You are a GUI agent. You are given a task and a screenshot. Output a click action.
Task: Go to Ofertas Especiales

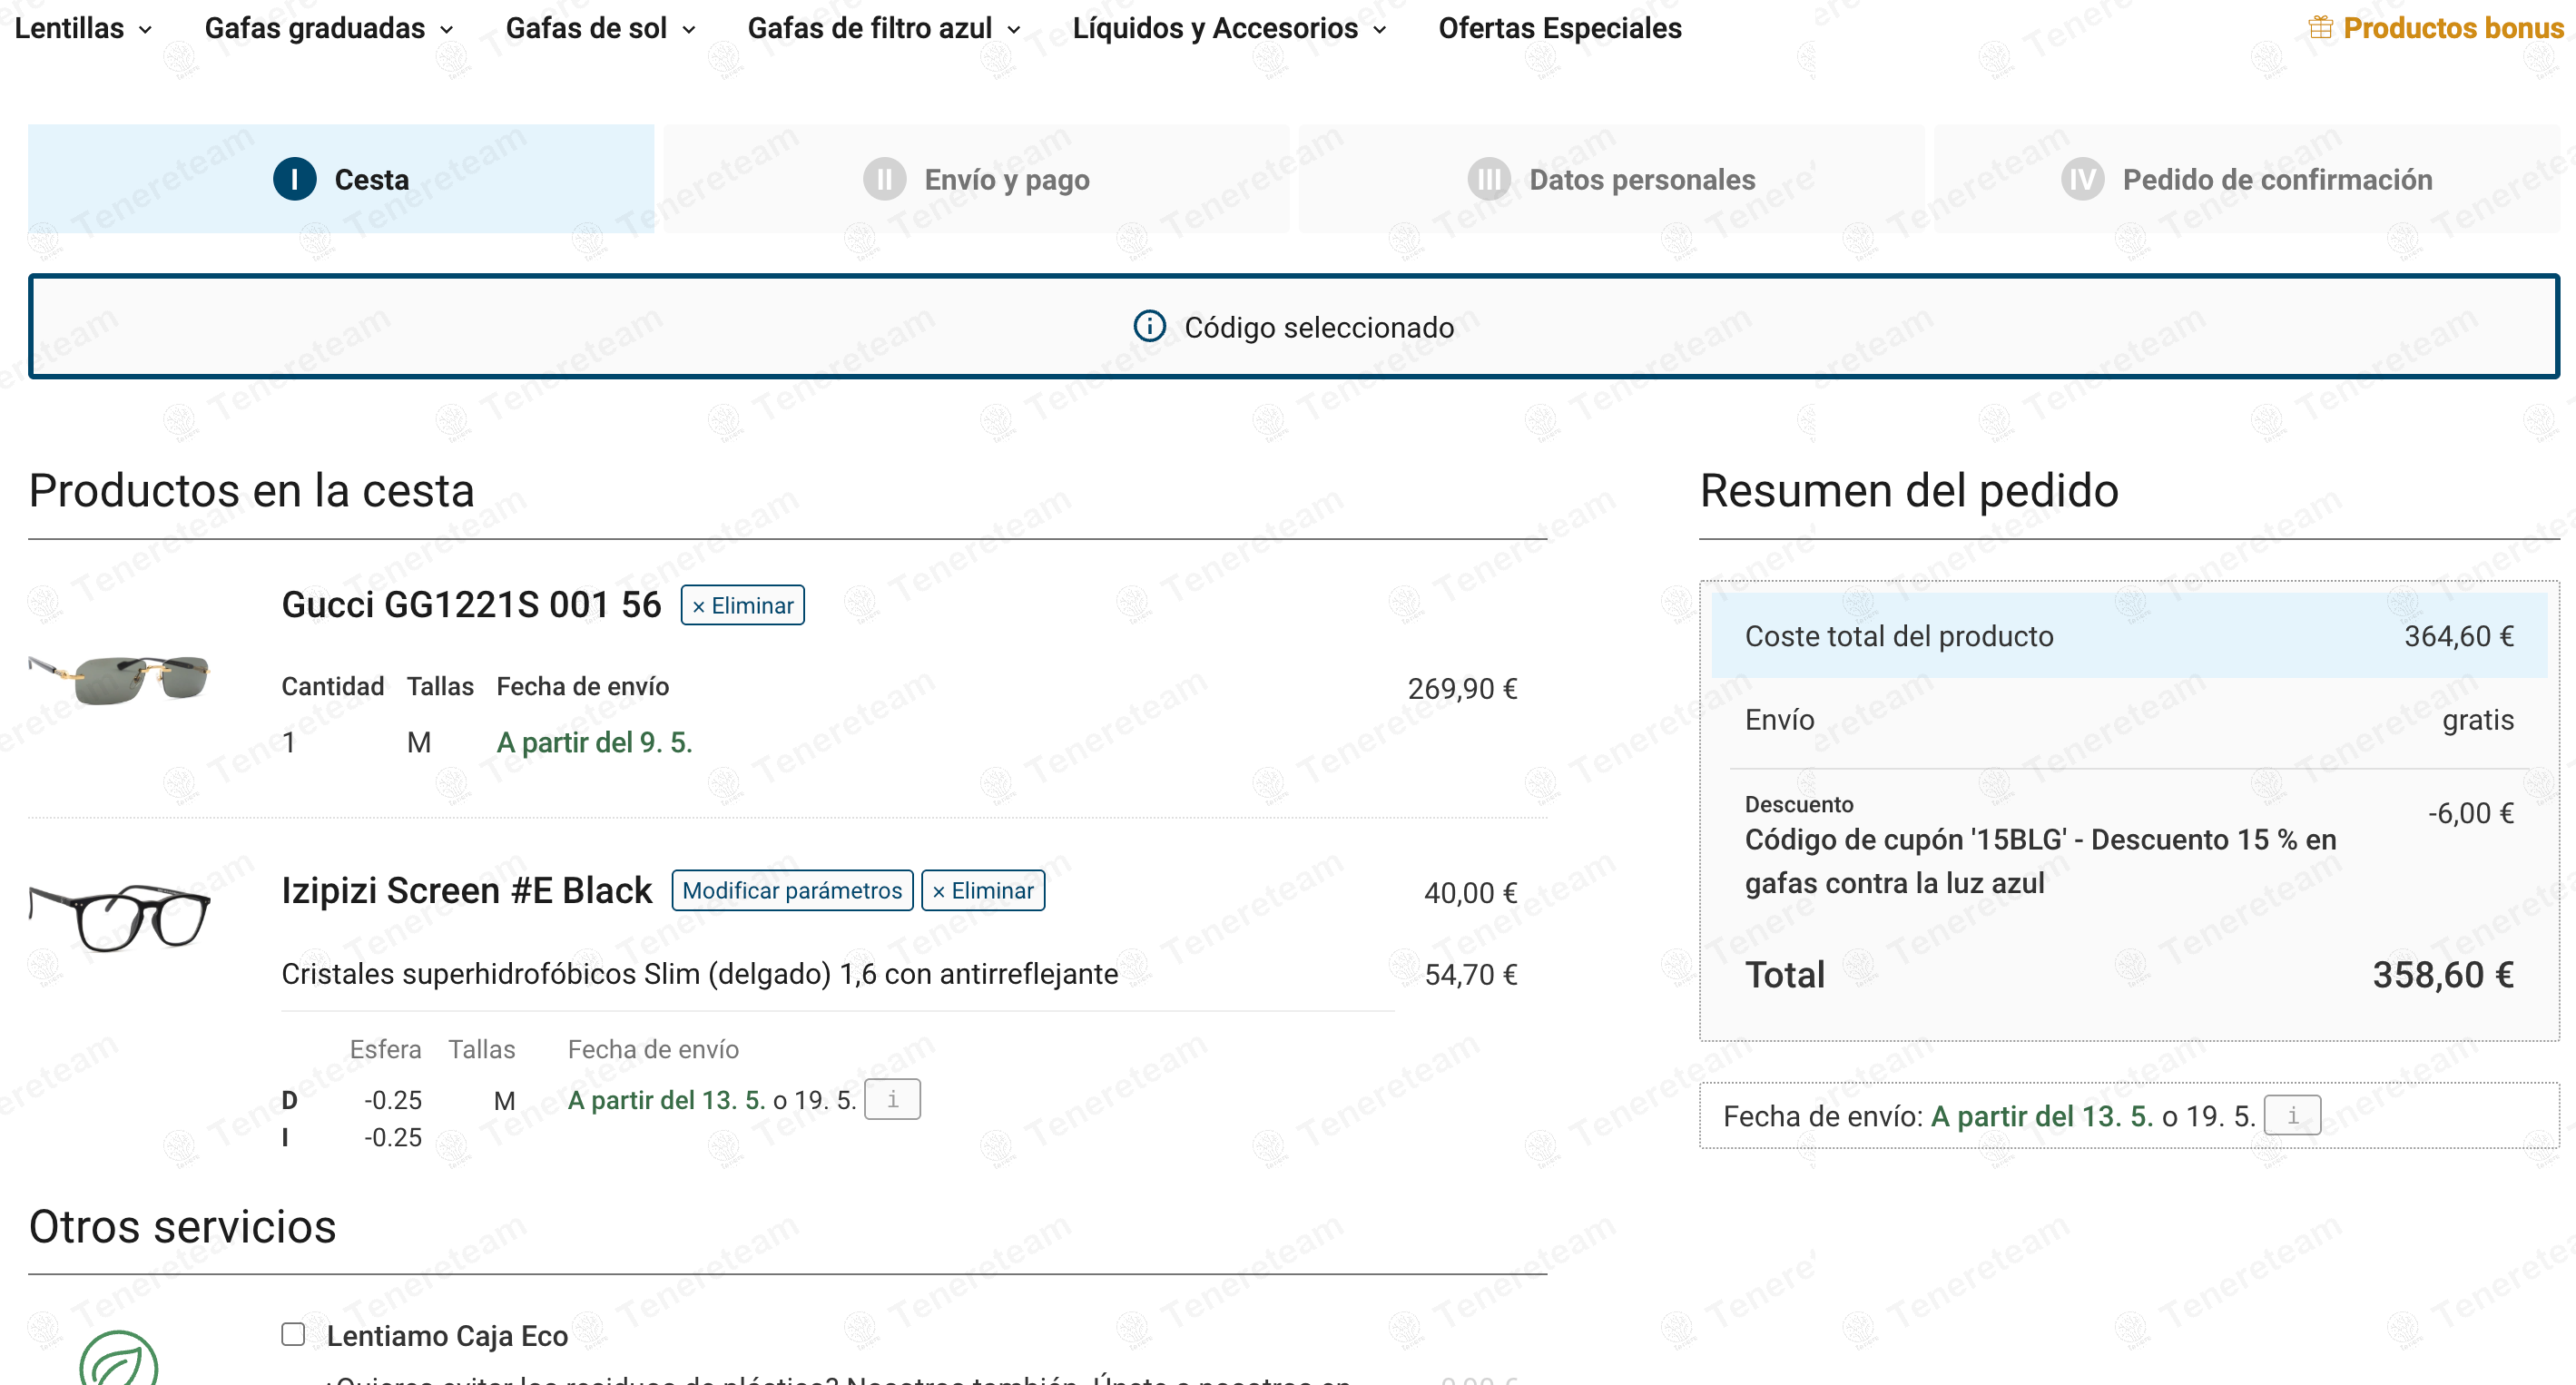click(1560, 28)
